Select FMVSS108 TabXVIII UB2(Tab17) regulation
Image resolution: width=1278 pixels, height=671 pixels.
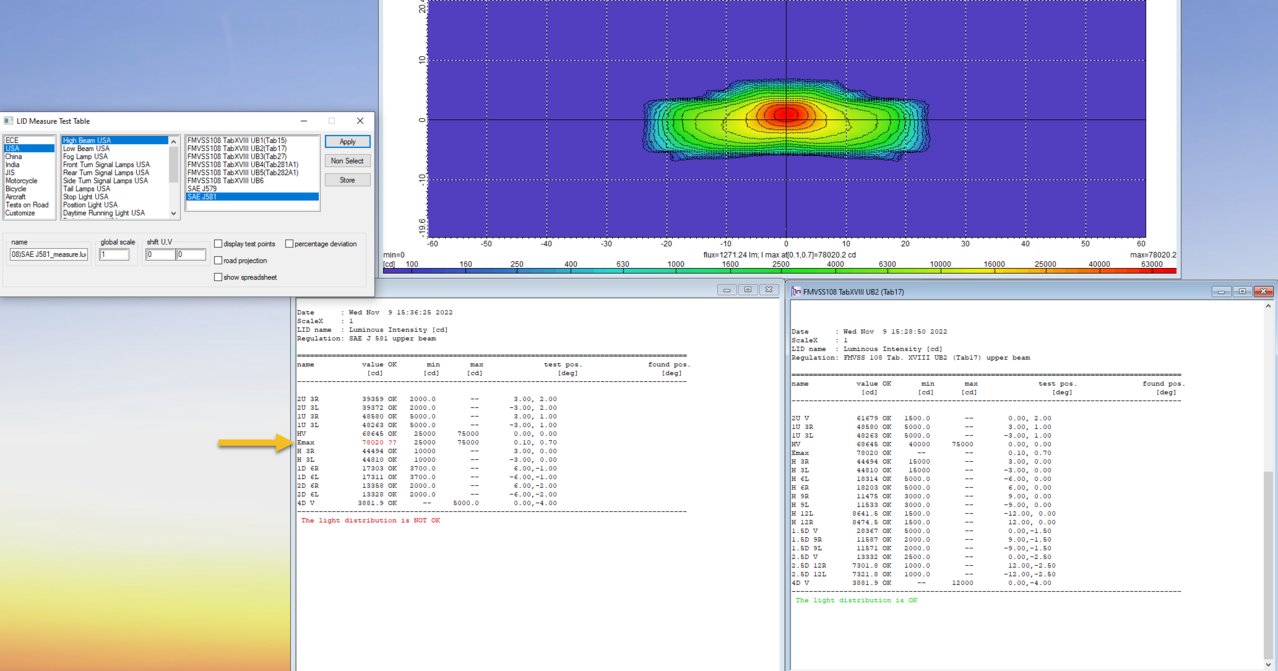click(x=252, y=148)
